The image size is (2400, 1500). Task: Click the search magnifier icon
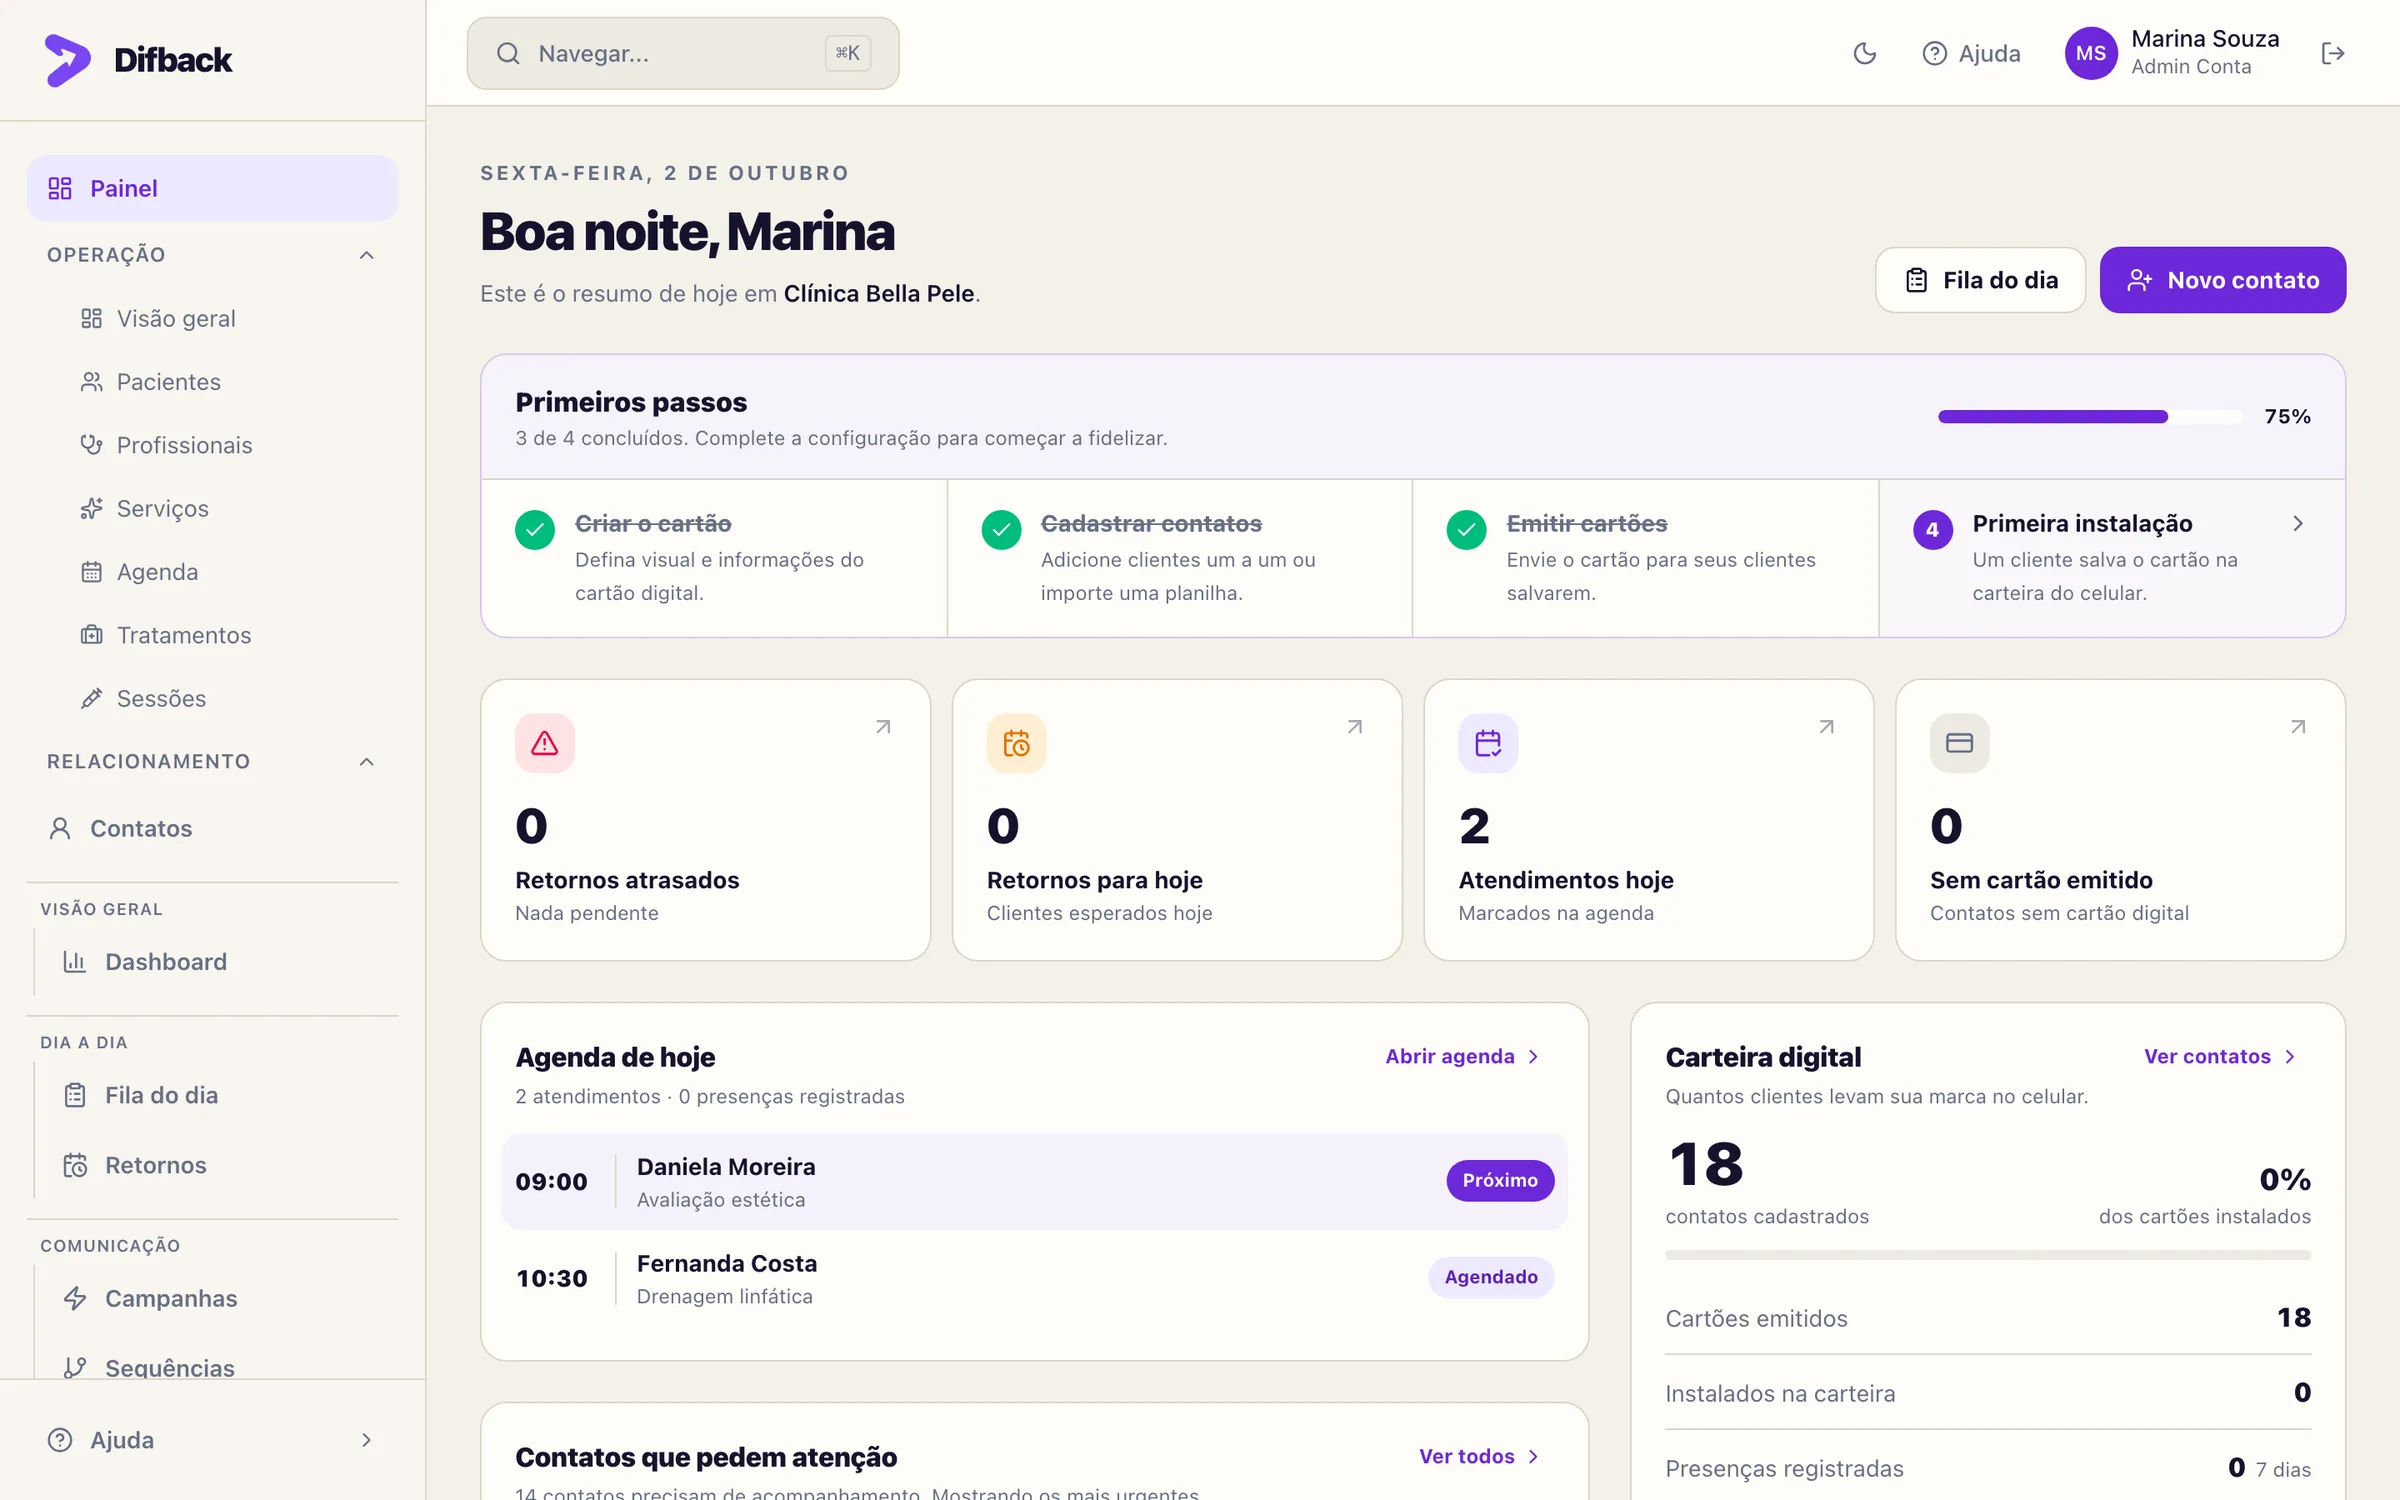508,53
